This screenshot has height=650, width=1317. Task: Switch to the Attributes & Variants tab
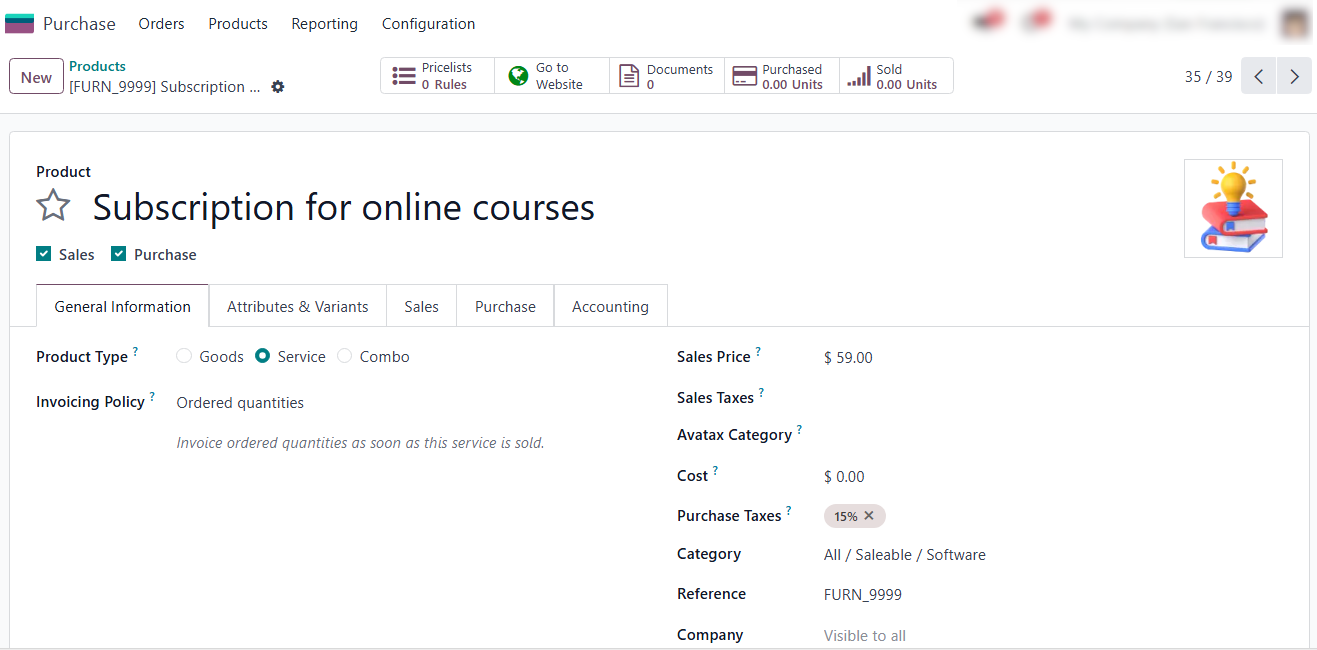click(297, 307)
